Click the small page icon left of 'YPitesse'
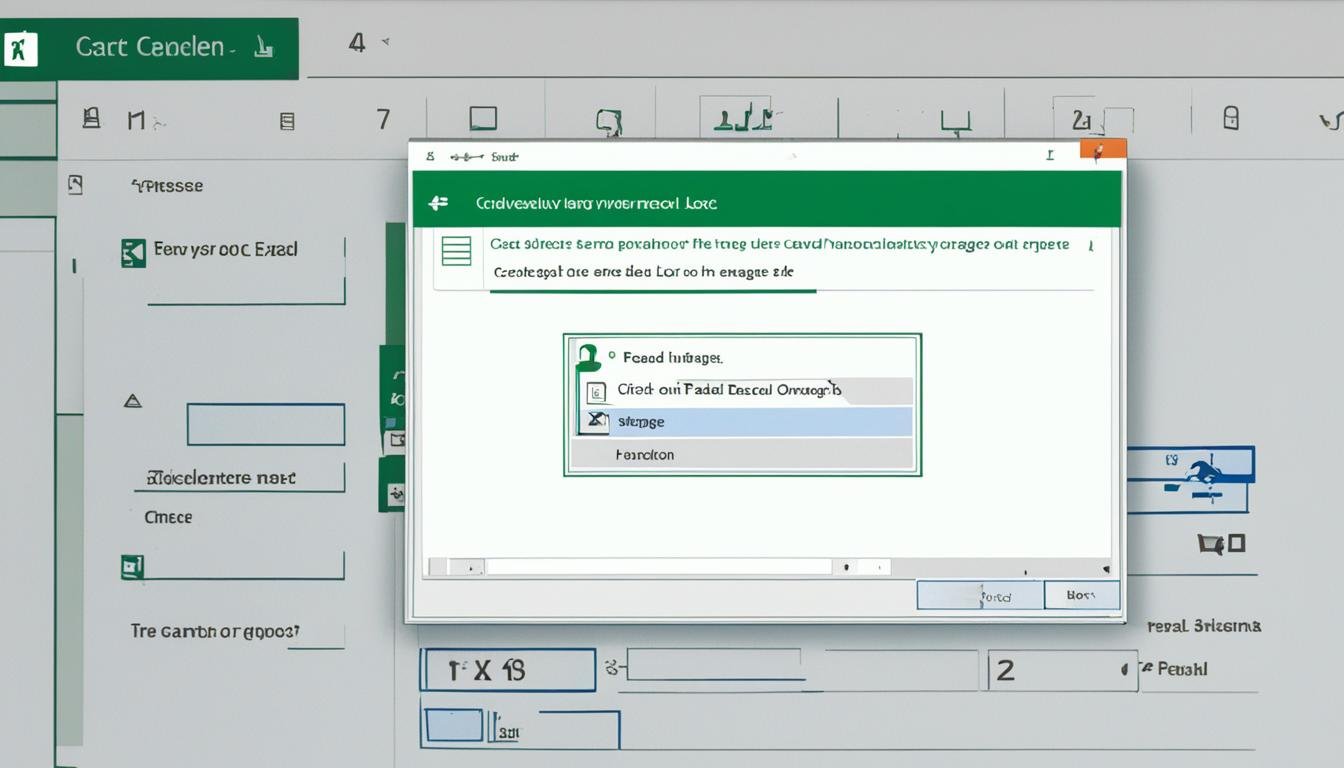 (x=74, y=185)
